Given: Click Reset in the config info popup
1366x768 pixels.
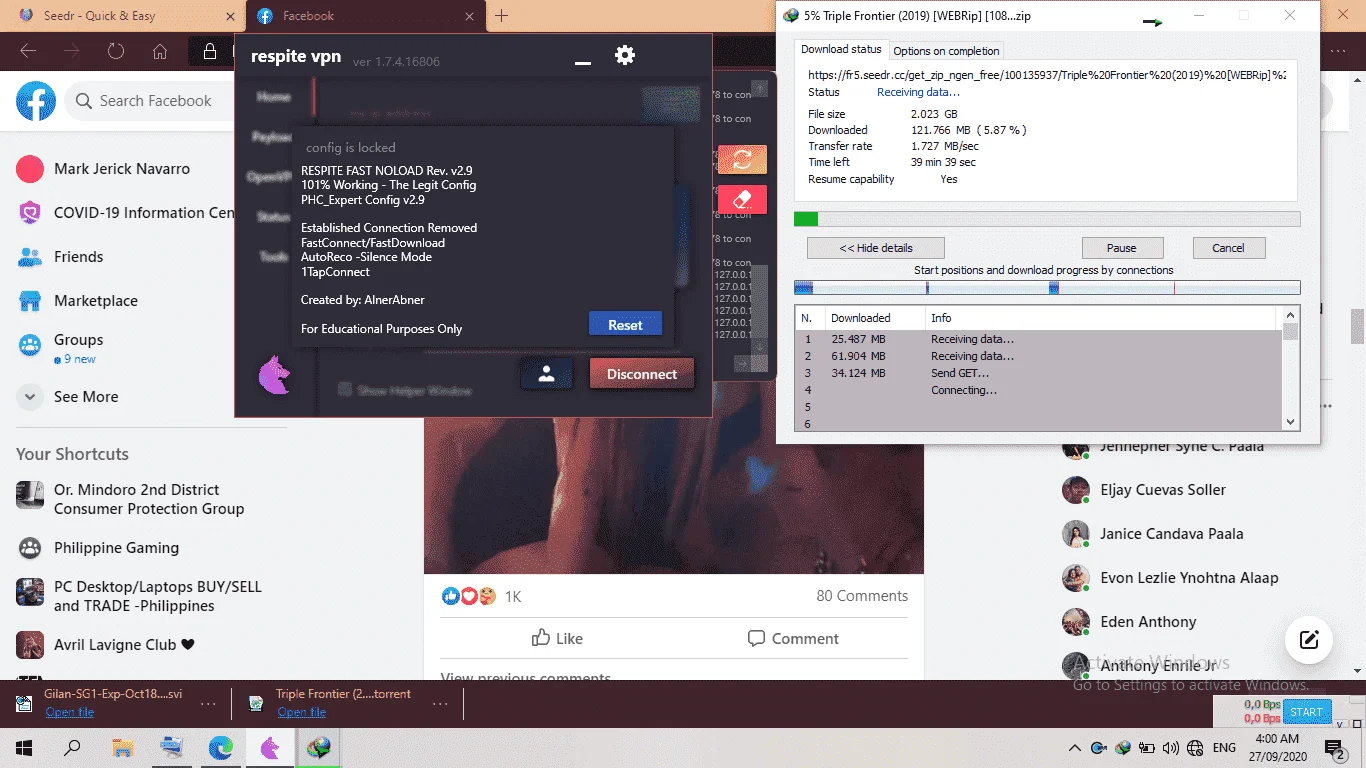Looking at the screenshot, I should click(625, 325).
